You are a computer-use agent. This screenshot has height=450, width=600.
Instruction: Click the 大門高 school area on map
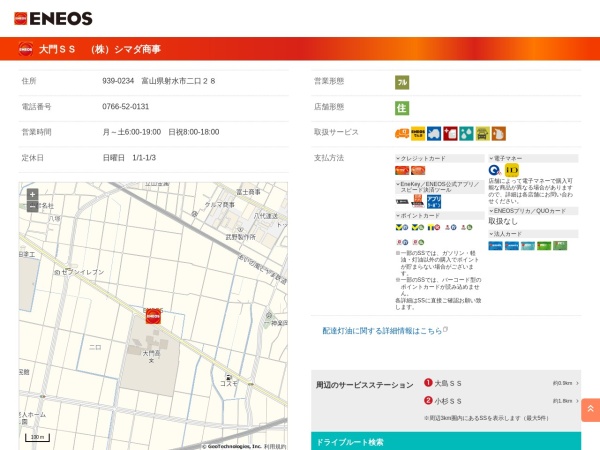(x=151, y=354)
